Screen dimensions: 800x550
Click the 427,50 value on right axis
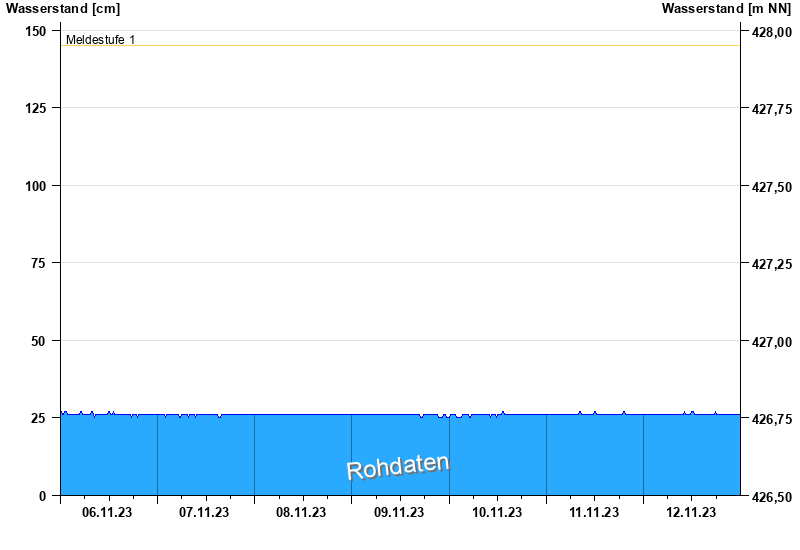point(771,187)
